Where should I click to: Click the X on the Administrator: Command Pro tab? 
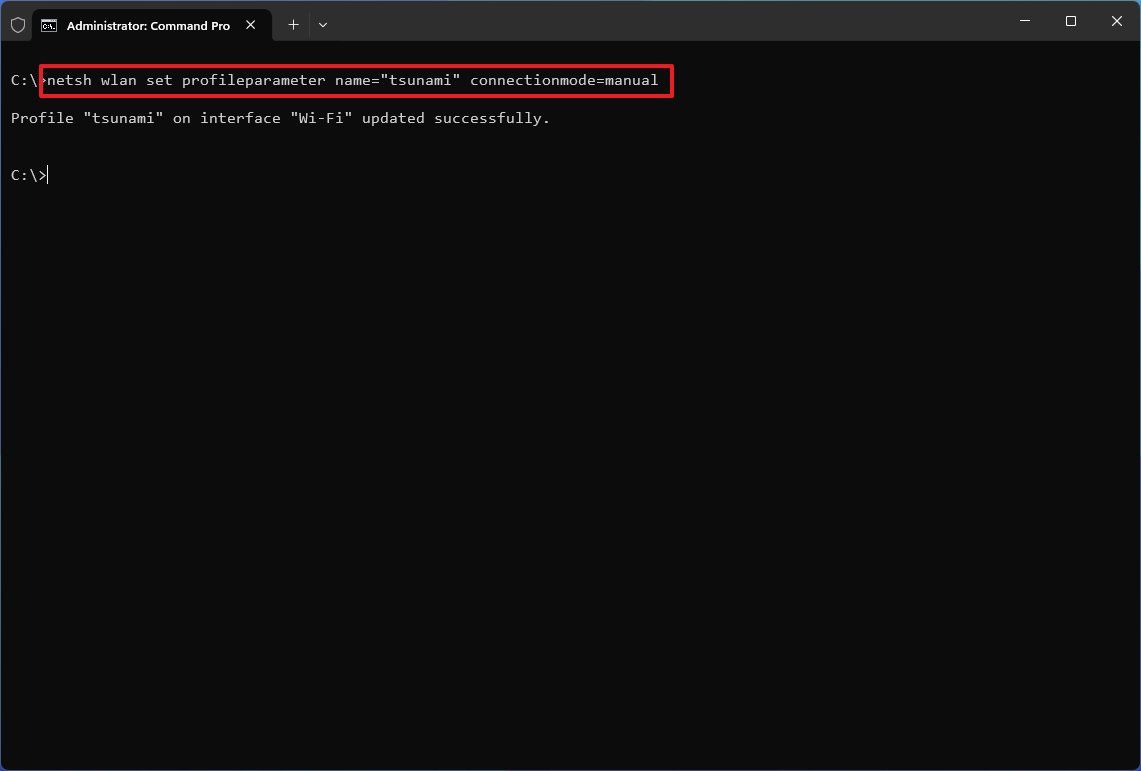pyautogui.click(x=250, y=25)
